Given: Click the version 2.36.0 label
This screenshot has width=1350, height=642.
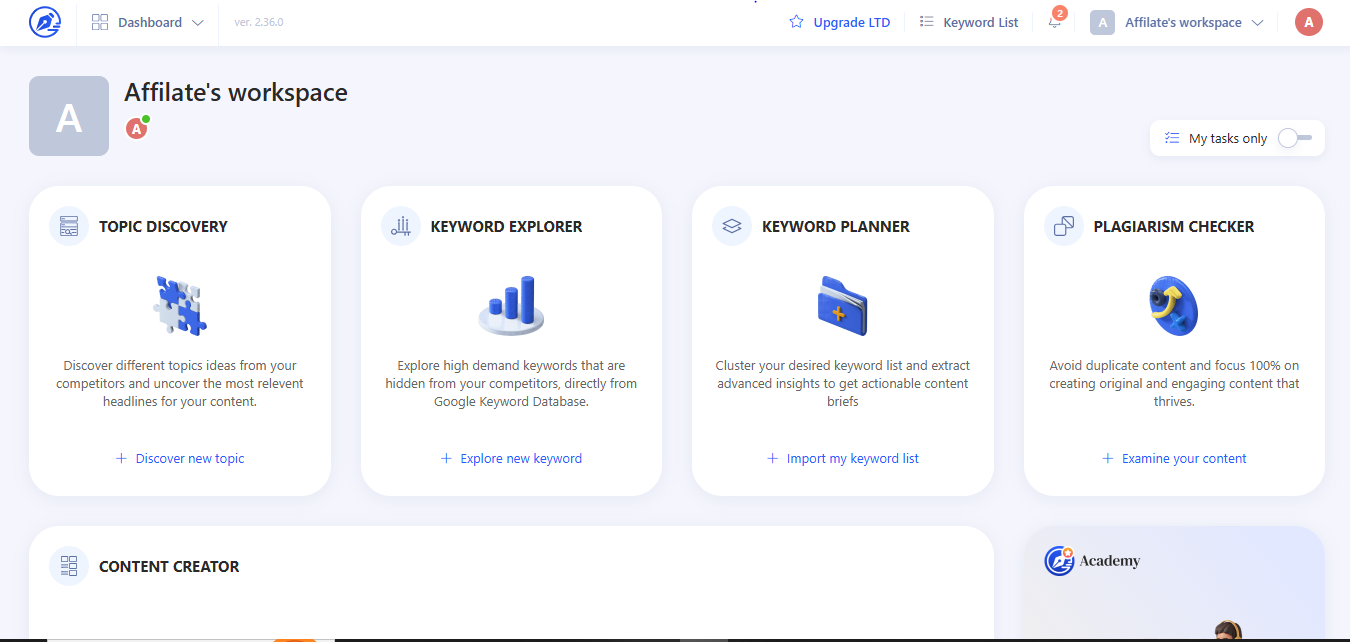Looking at the screenshot, I should [x=259, y=22].
